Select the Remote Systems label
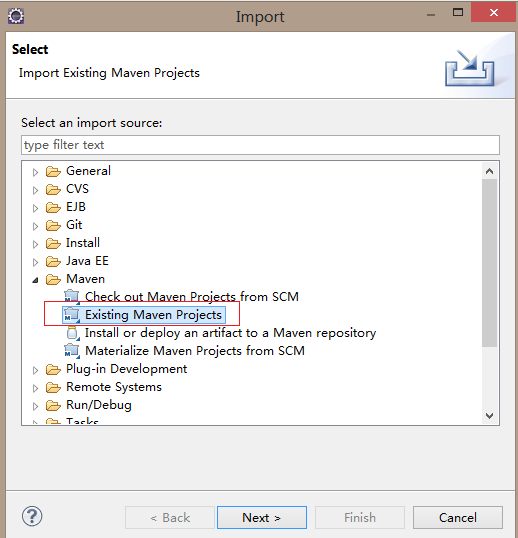 (x=114, y=387)
